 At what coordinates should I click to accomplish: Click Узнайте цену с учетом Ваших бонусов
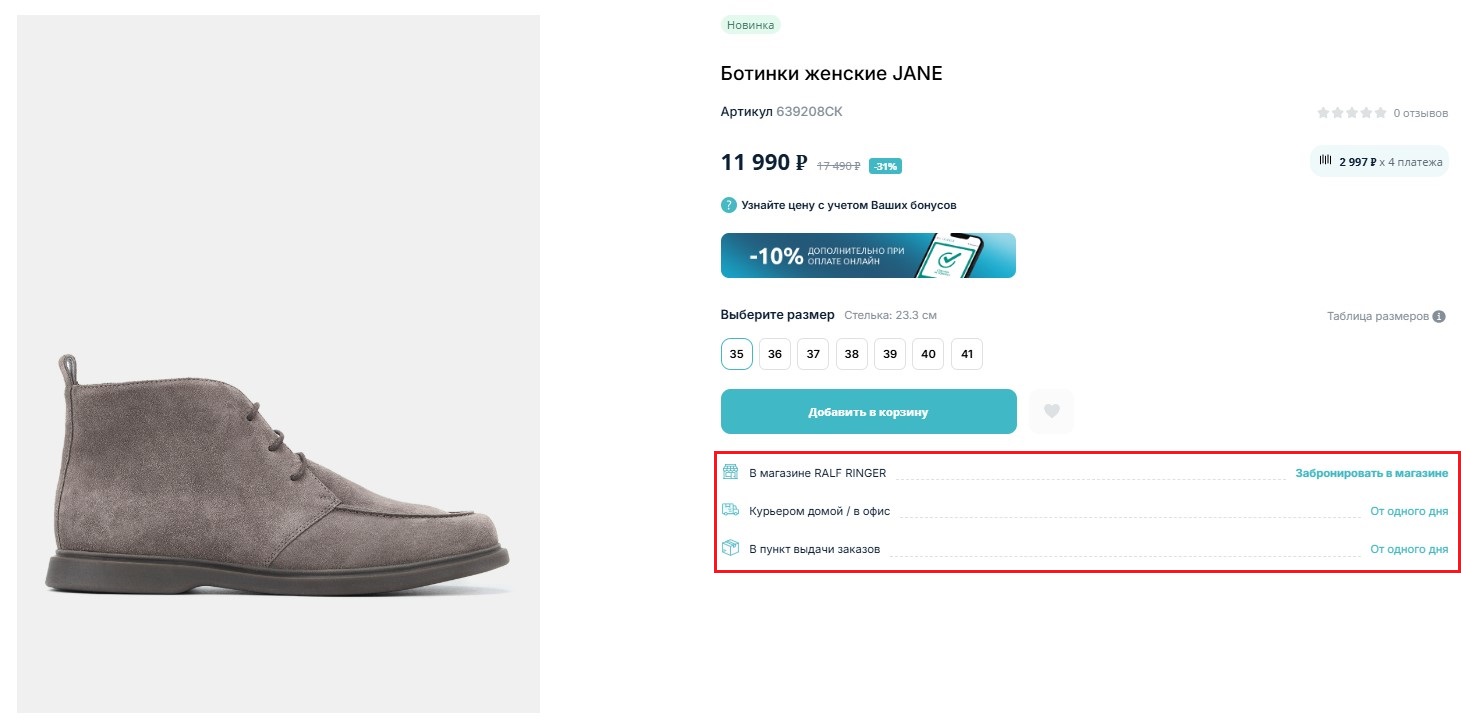[848, 205]
